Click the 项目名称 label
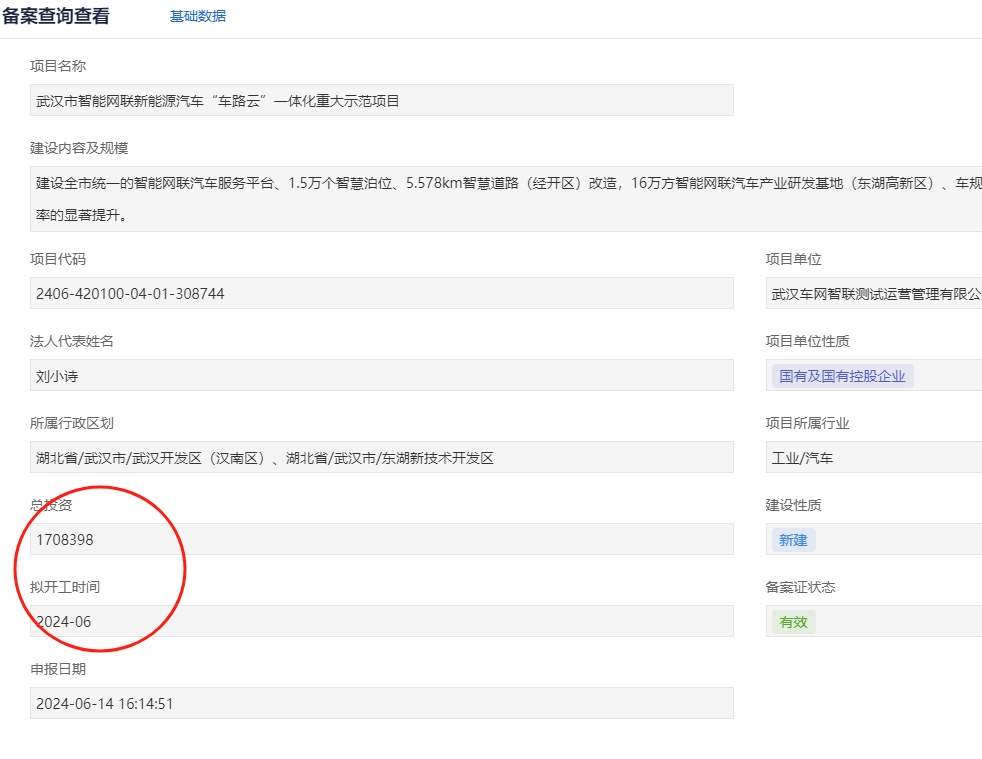Image resolution: width=982 pixels, height=759 pixels. click(x=58, y=66)
